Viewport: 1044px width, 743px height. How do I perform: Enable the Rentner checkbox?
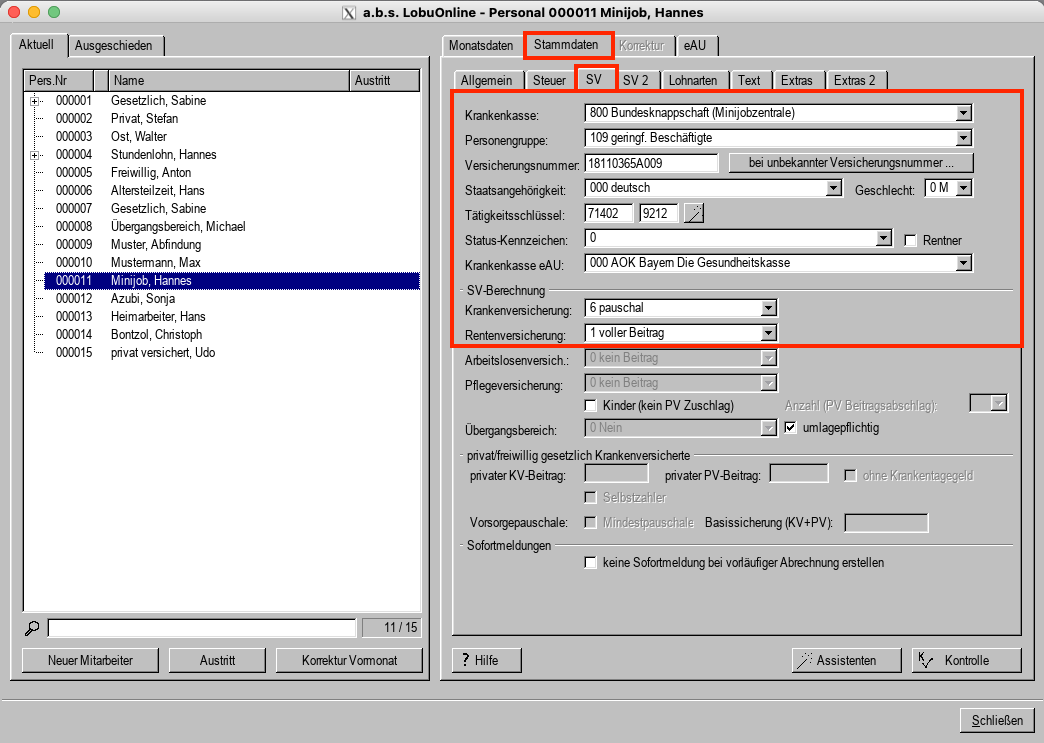click(x=910, y=240)
